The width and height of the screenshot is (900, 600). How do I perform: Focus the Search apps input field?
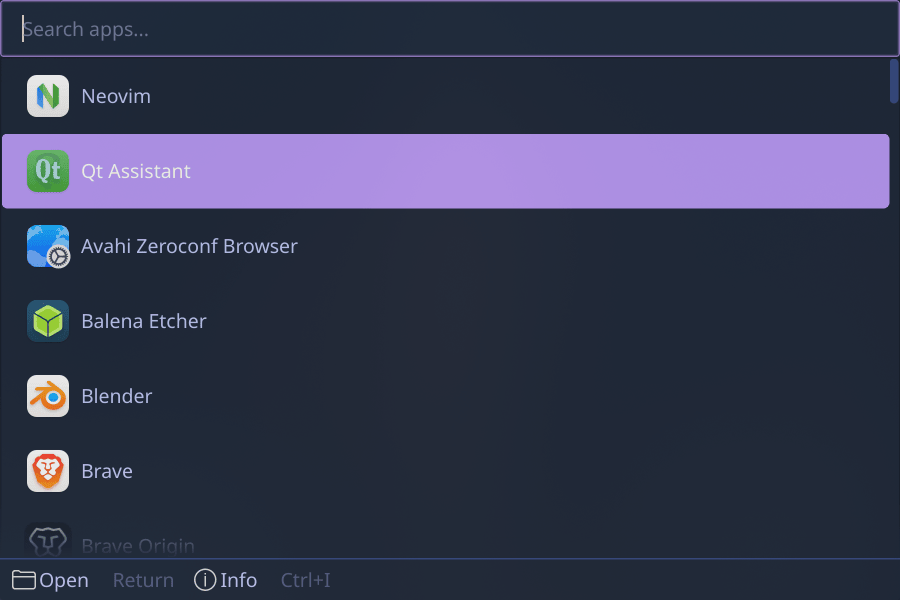point(450,29)
